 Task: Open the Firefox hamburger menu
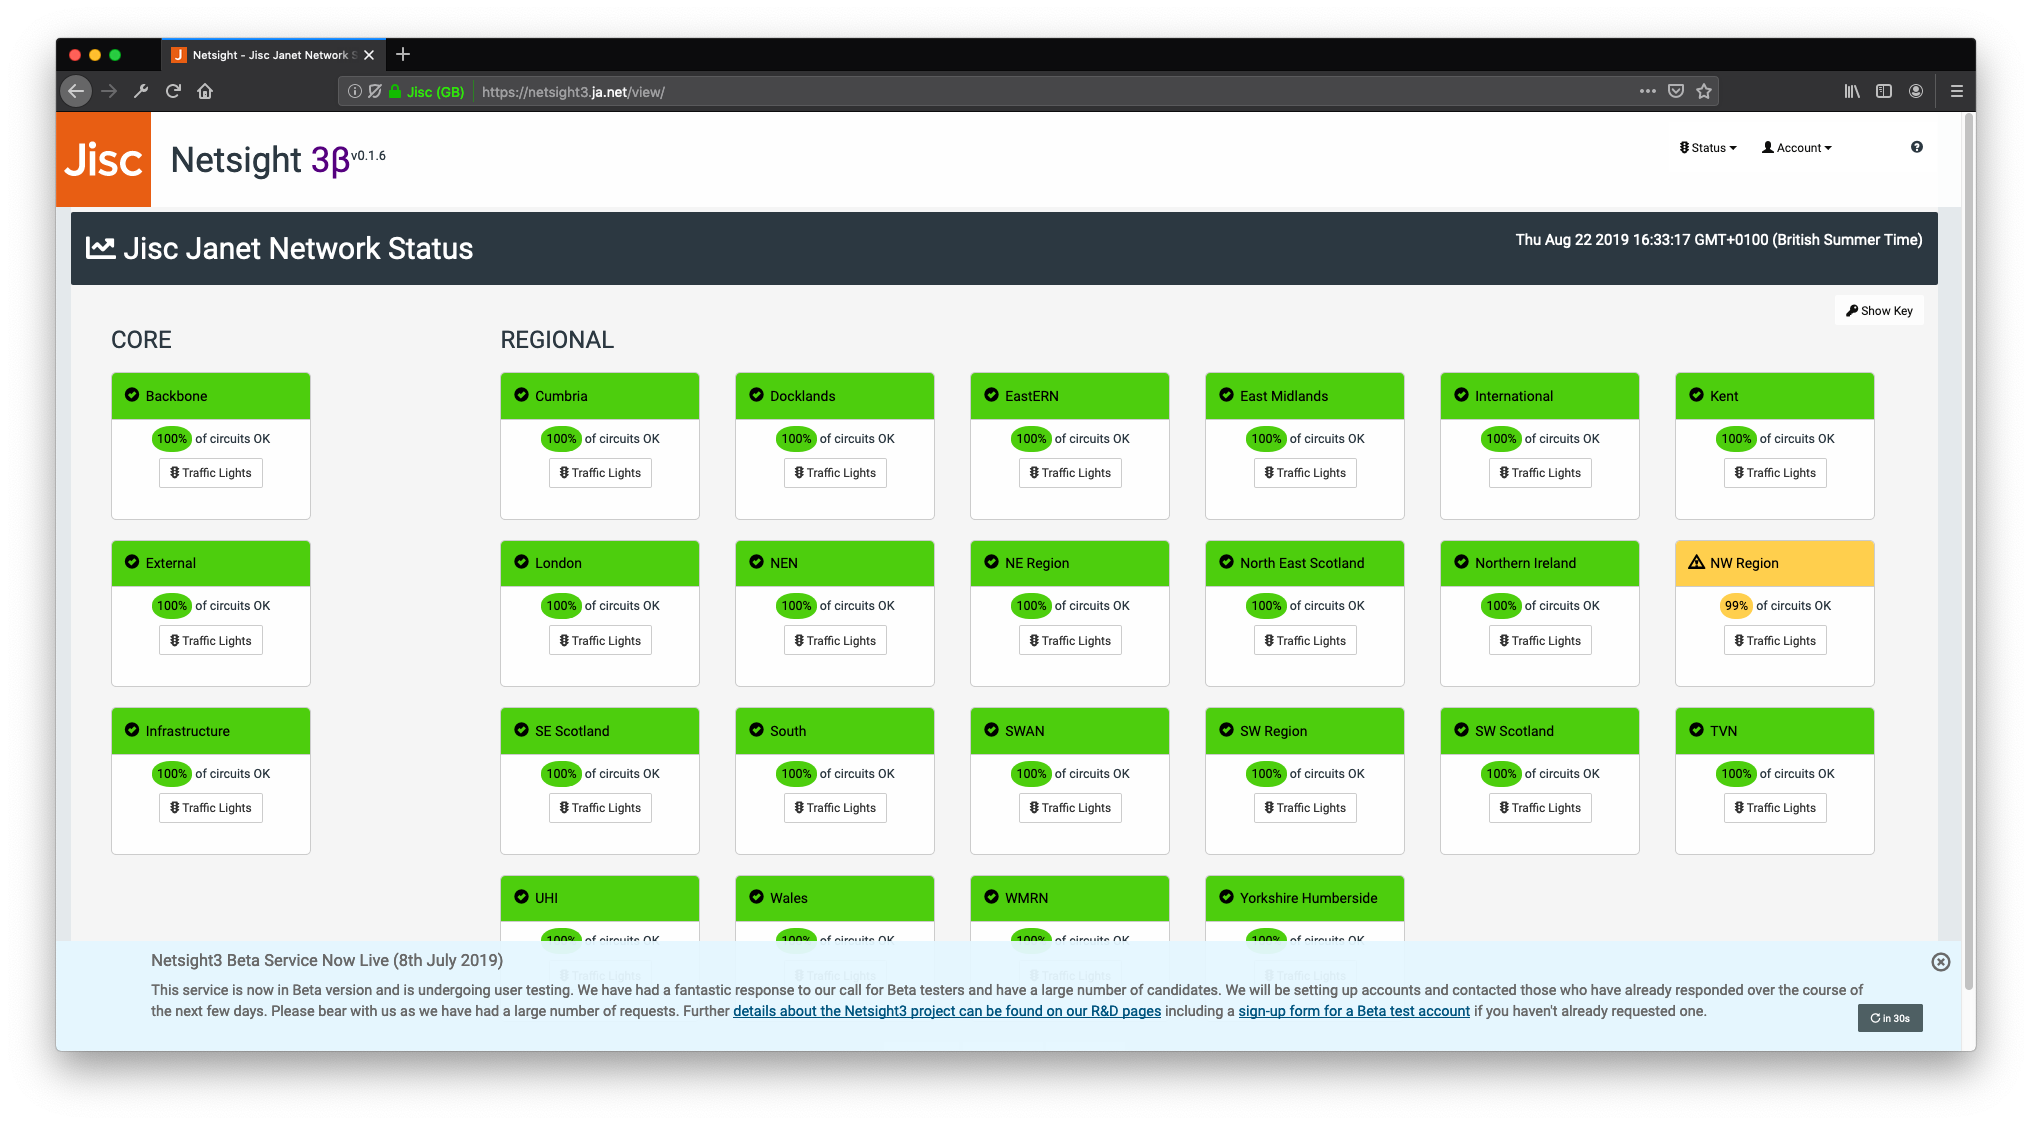(x=1956, y=91)
